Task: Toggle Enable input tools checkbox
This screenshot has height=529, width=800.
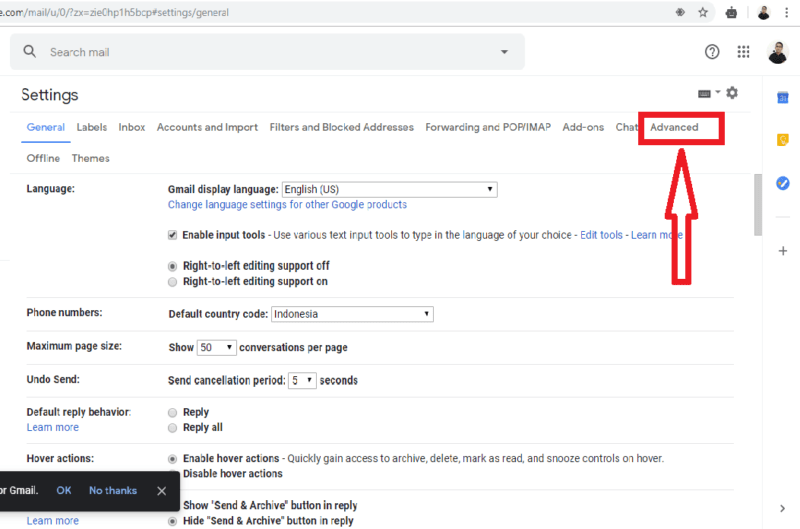Action: pyautogui.click(x=172, y=235)
